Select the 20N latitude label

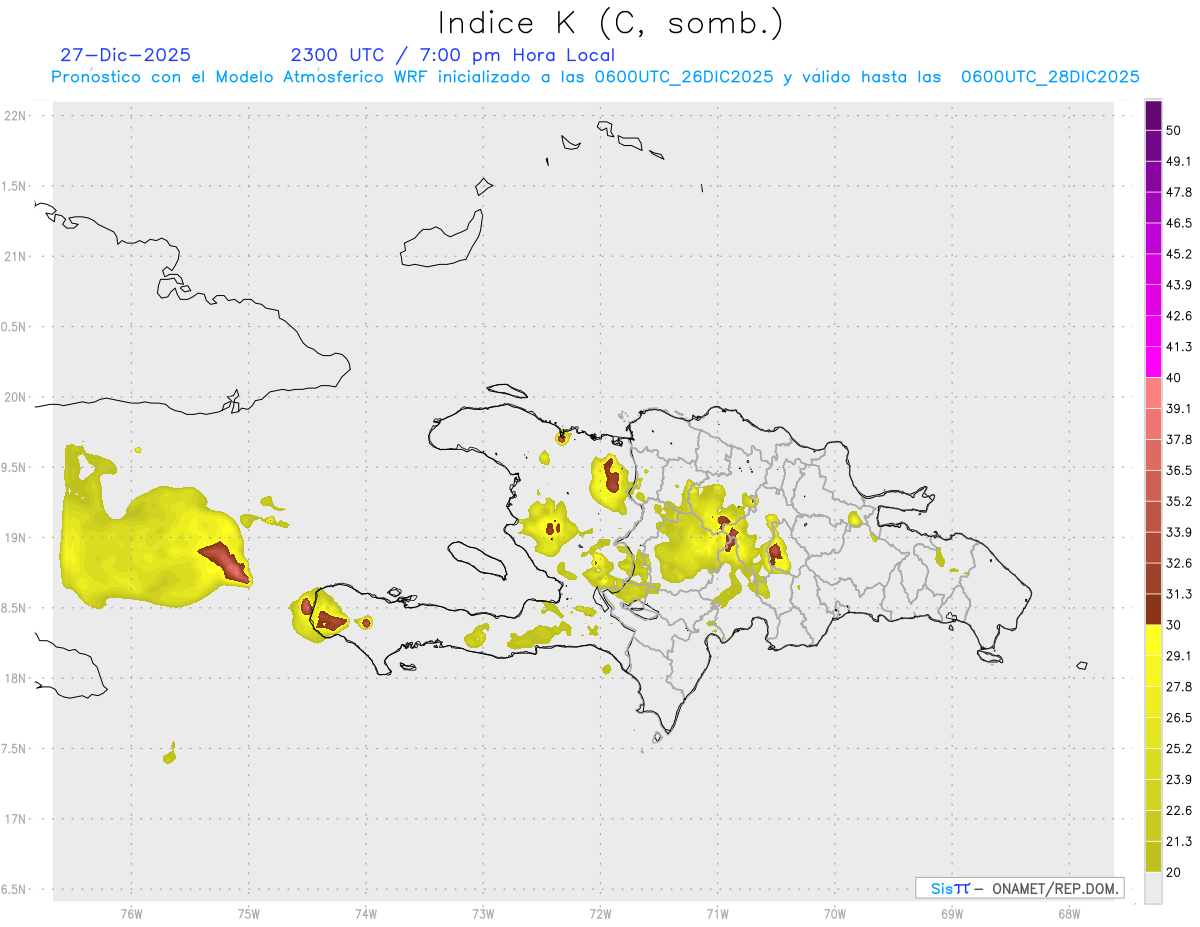(16, 397)
